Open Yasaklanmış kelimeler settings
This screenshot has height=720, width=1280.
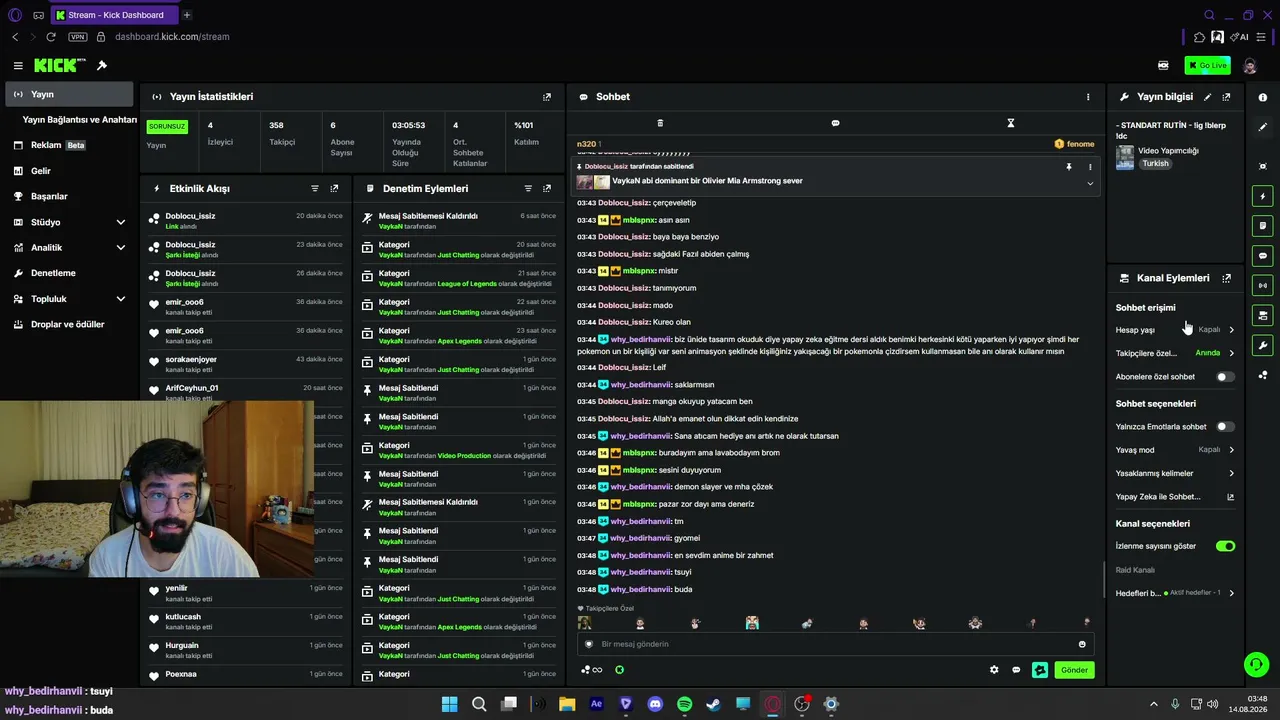pos(1175,473)
